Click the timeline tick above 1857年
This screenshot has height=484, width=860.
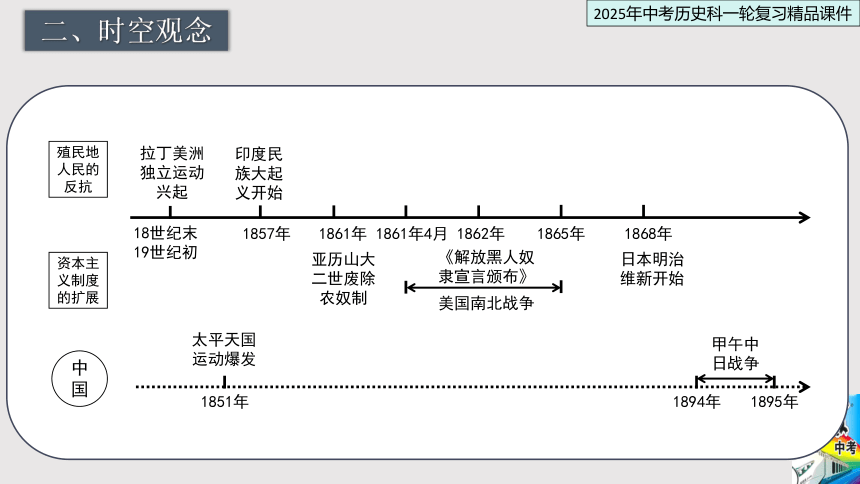click(260, 211)
